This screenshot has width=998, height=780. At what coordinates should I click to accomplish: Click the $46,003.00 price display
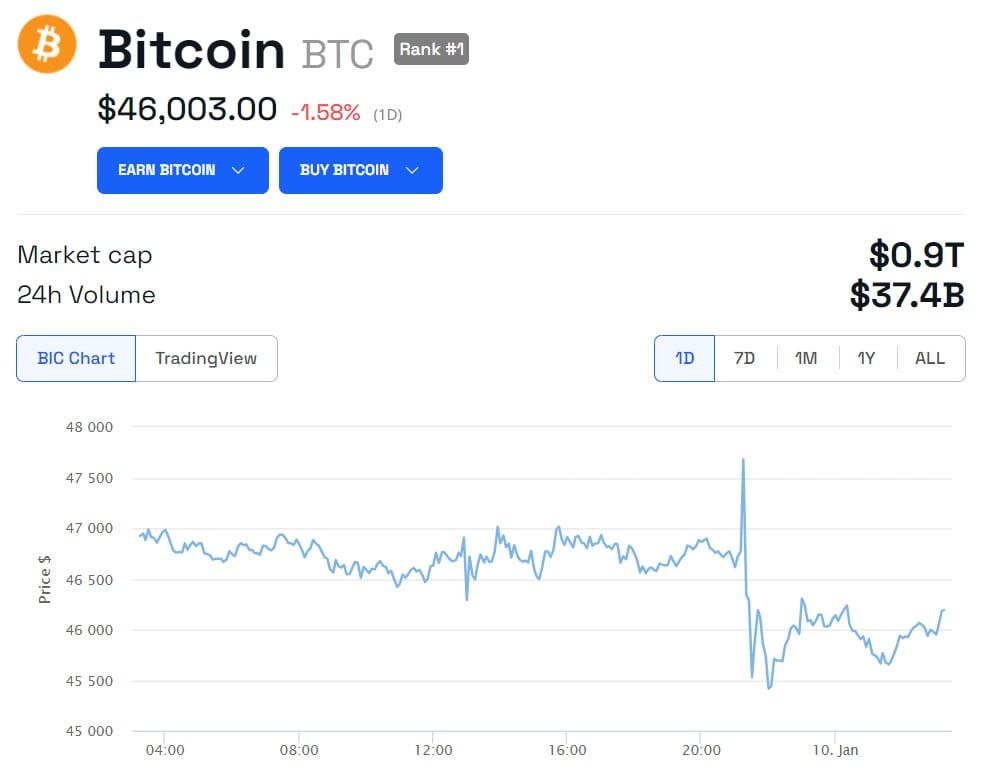coord(187,109)
